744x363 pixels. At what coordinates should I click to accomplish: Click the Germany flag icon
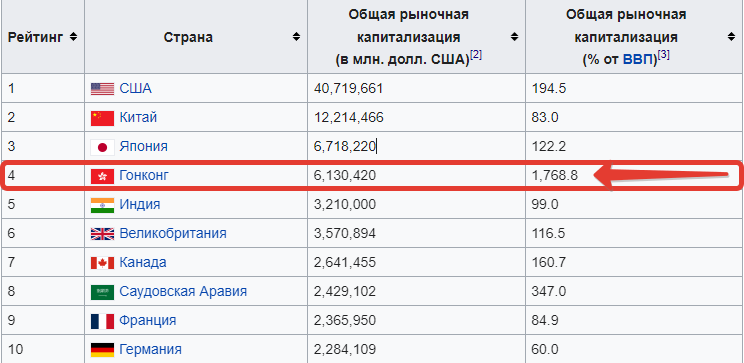pyautogui.click(x=102, y=350)
